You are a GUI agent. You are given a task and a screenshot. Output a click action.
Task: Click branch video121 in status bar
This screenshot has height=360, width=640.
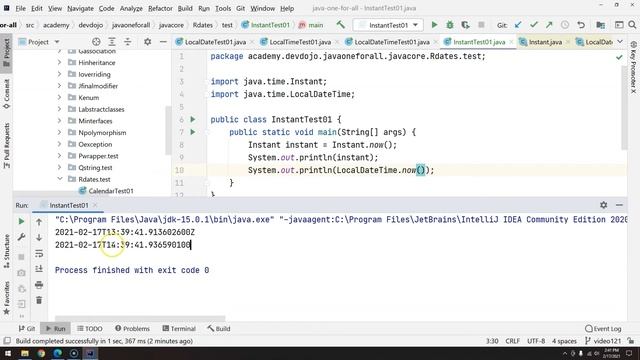604,341
